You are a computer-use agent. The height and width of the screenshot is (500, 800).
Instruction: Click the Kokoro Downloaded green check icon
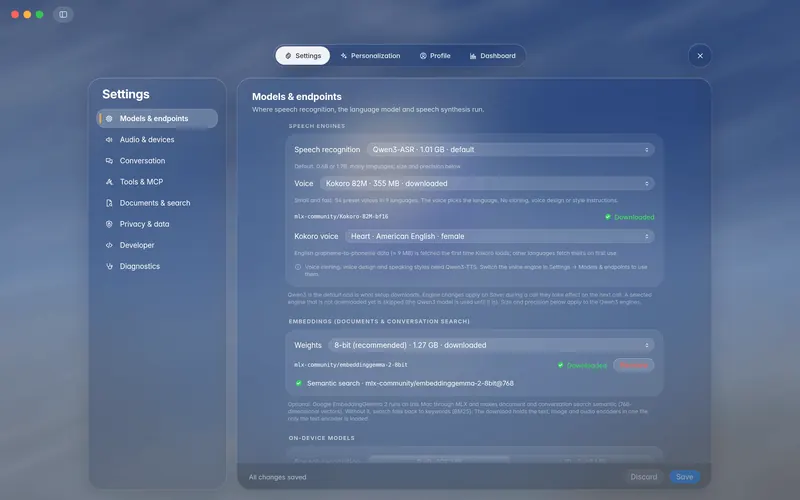(x=608, y=217)
